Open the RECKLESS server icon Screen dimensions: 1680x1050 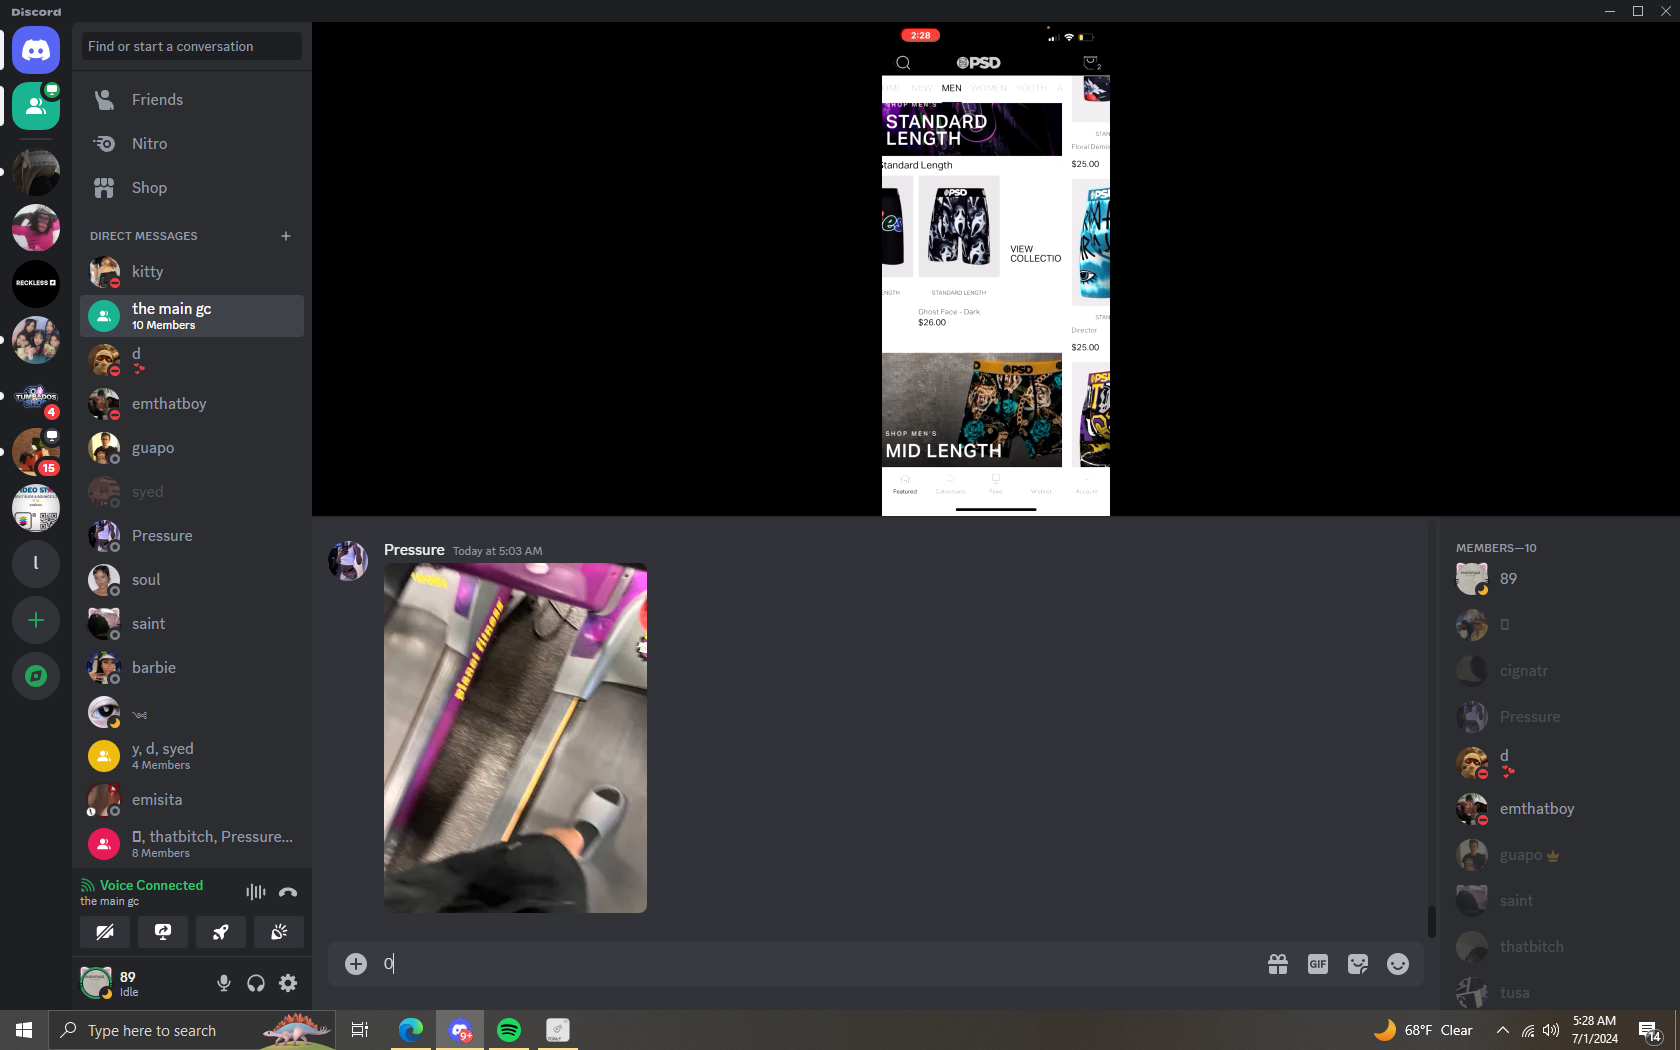click(x=36, y=283)
